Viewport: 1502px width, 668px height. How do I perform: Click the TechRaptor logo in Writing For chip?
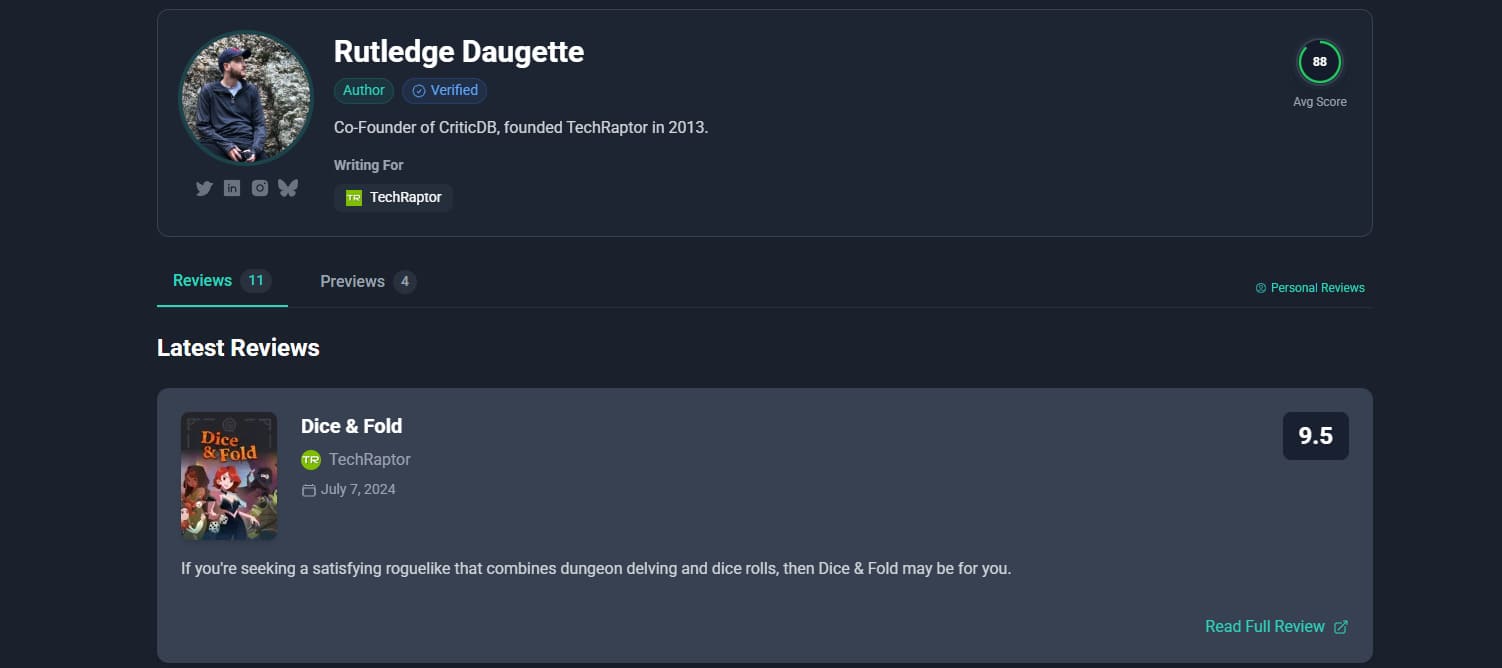click(x=354, y=198)
